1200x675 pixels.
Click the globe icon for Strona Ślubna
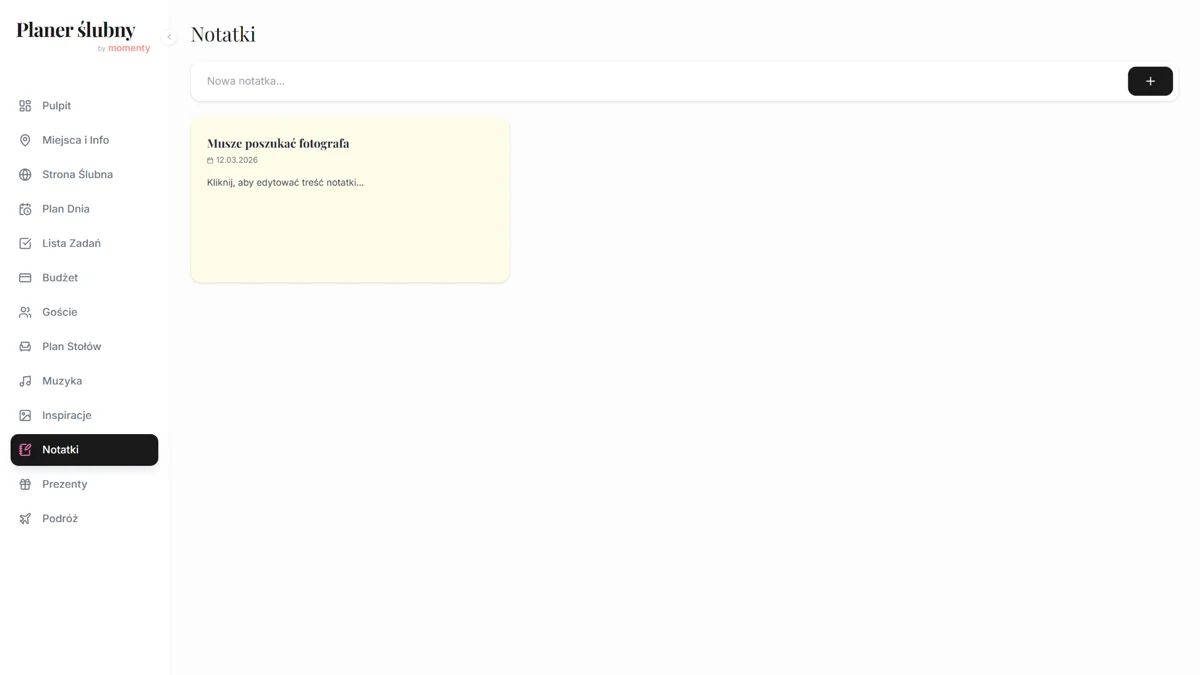click(25, 175)
